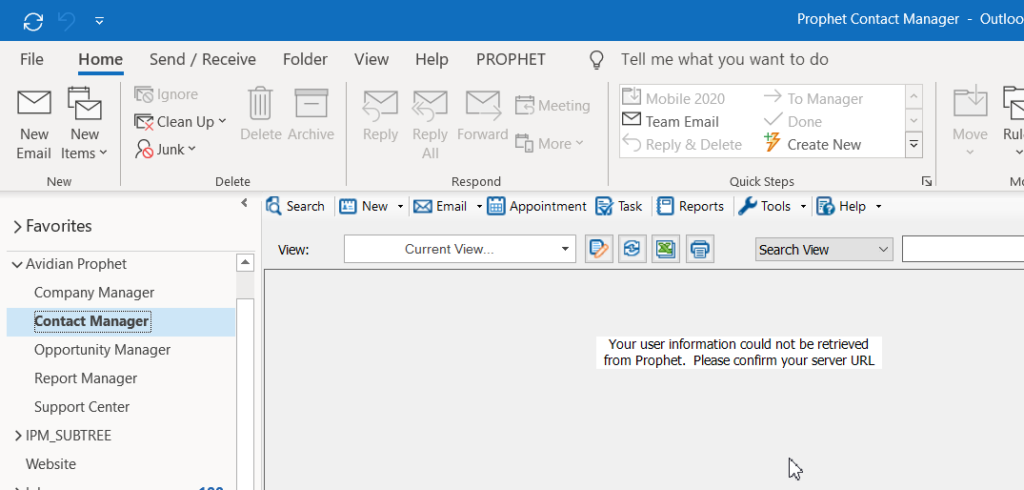The height and width of the screenshot is (490, 1024).
Task: Click the print view icon
Action: [700, 249]
